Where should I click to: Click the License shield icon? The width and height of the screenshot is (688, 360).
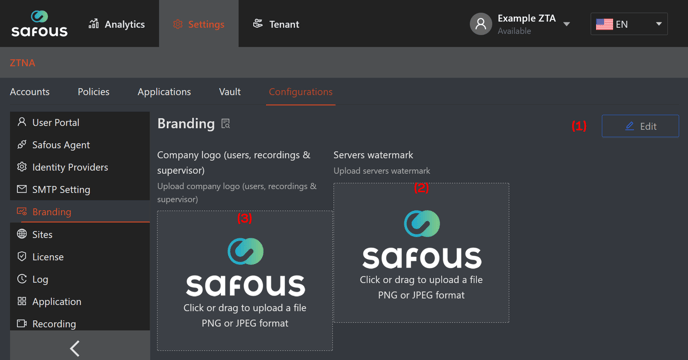22,256
